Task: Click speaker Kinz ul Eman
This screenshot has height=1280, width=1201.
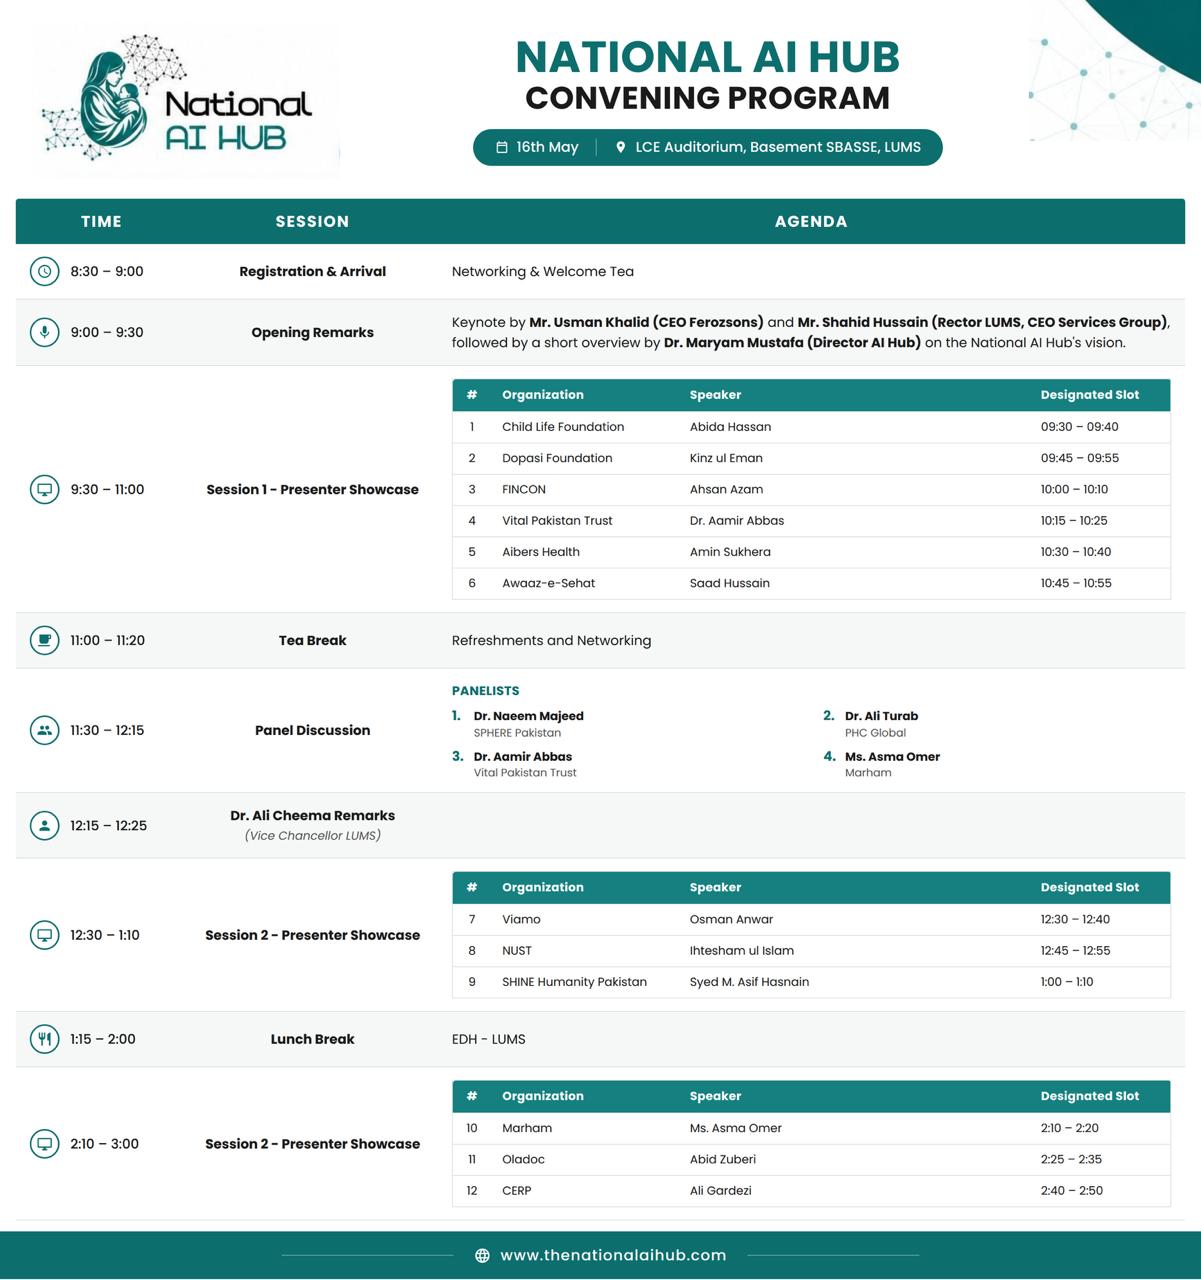Action: pos(726,458)
